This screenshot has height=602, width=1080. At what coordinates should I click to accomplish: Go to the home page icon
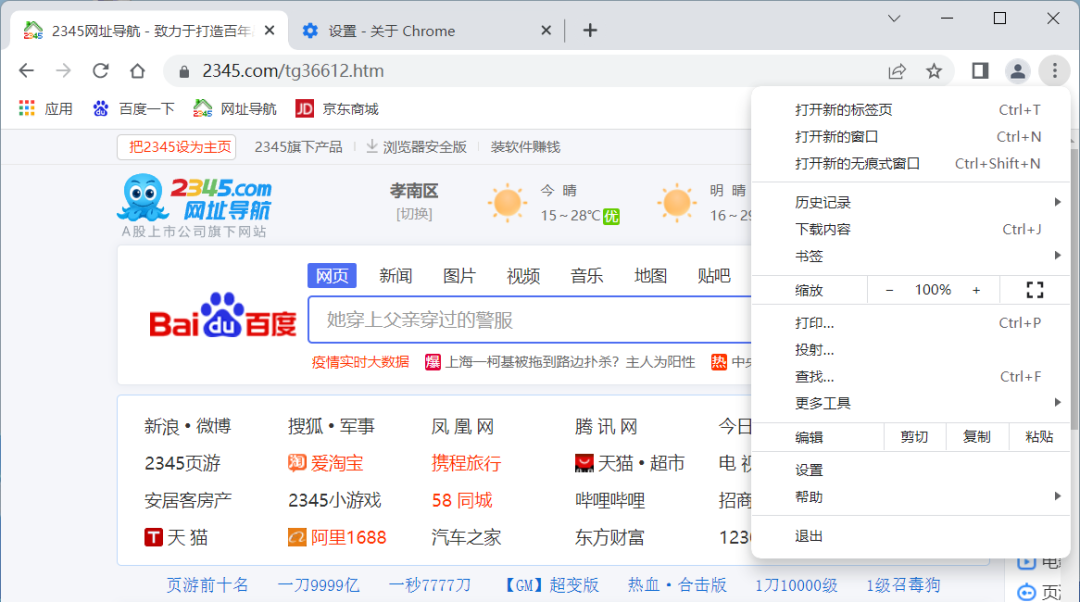138,71
